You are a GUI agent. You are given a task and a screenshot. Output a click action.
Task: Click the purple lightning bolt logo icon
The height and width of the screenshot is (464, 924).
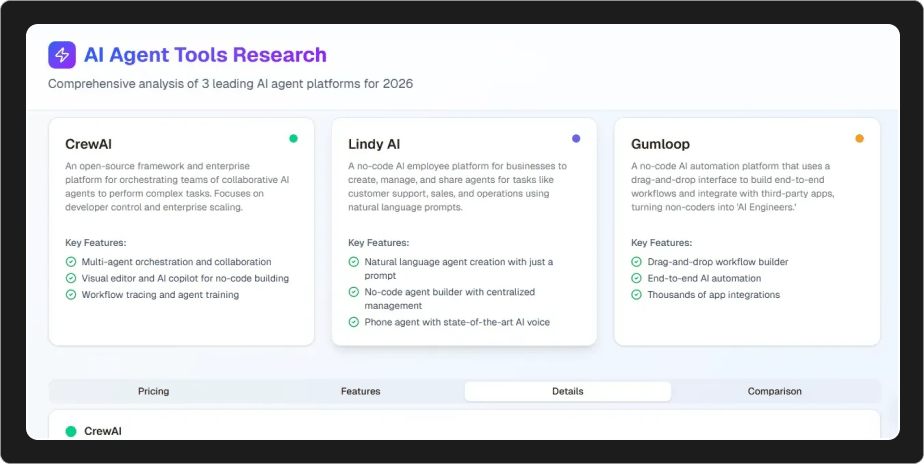tap(62, 55)
